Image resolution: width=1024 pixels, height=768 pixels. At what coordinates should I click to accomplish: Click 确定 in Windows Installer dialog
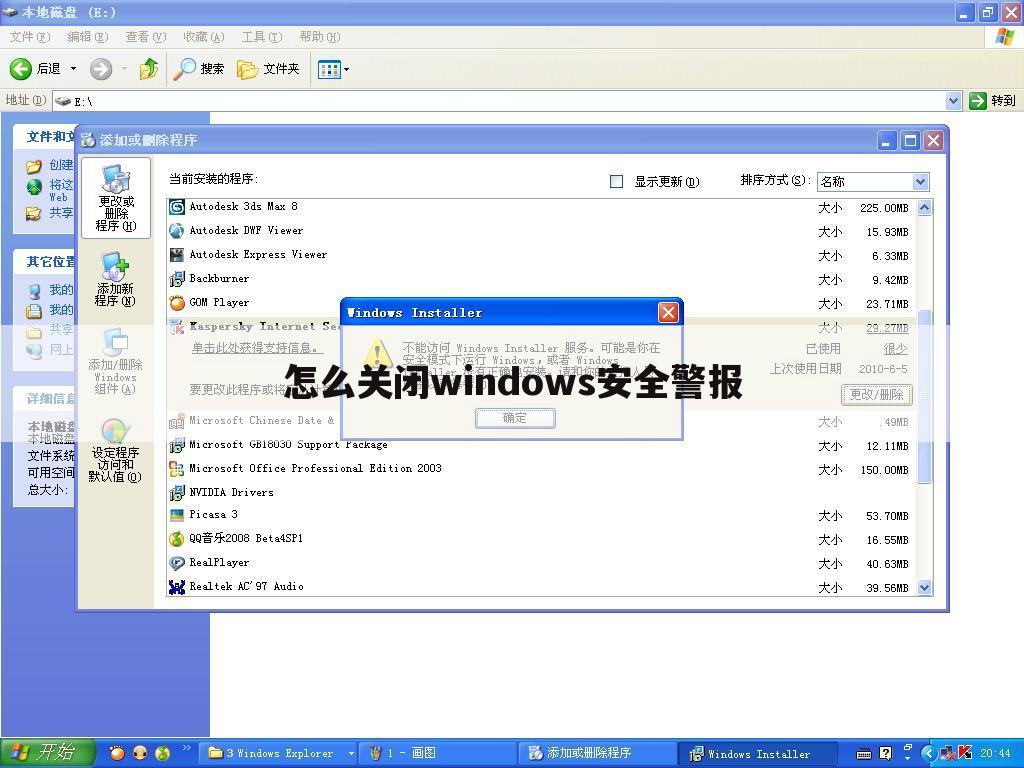pos(514,418)
